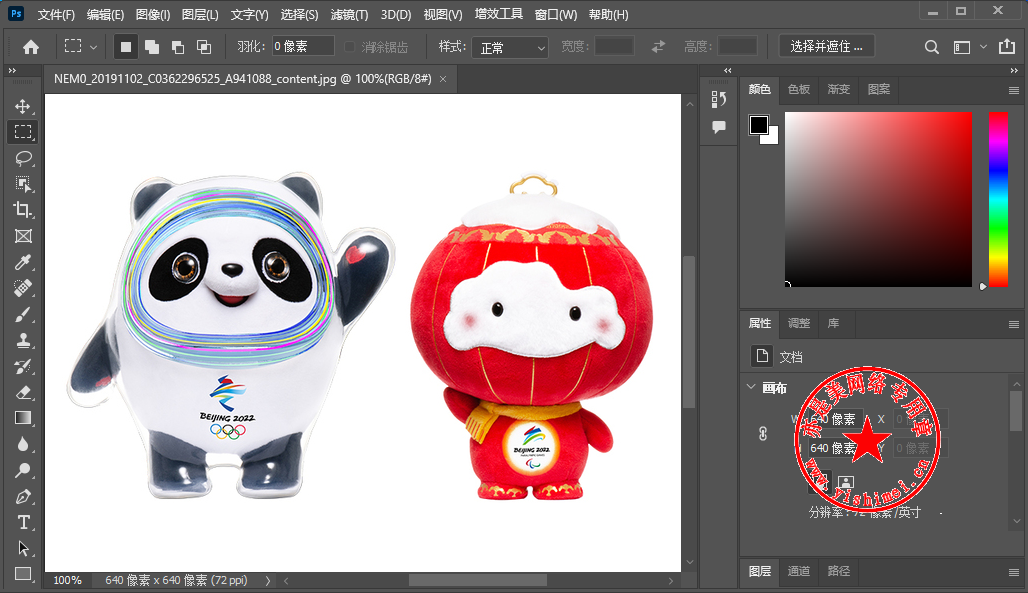Enable Intersect with Selection mode
The height and width of the screenshot is (593, 1028).
coord(204,47)
